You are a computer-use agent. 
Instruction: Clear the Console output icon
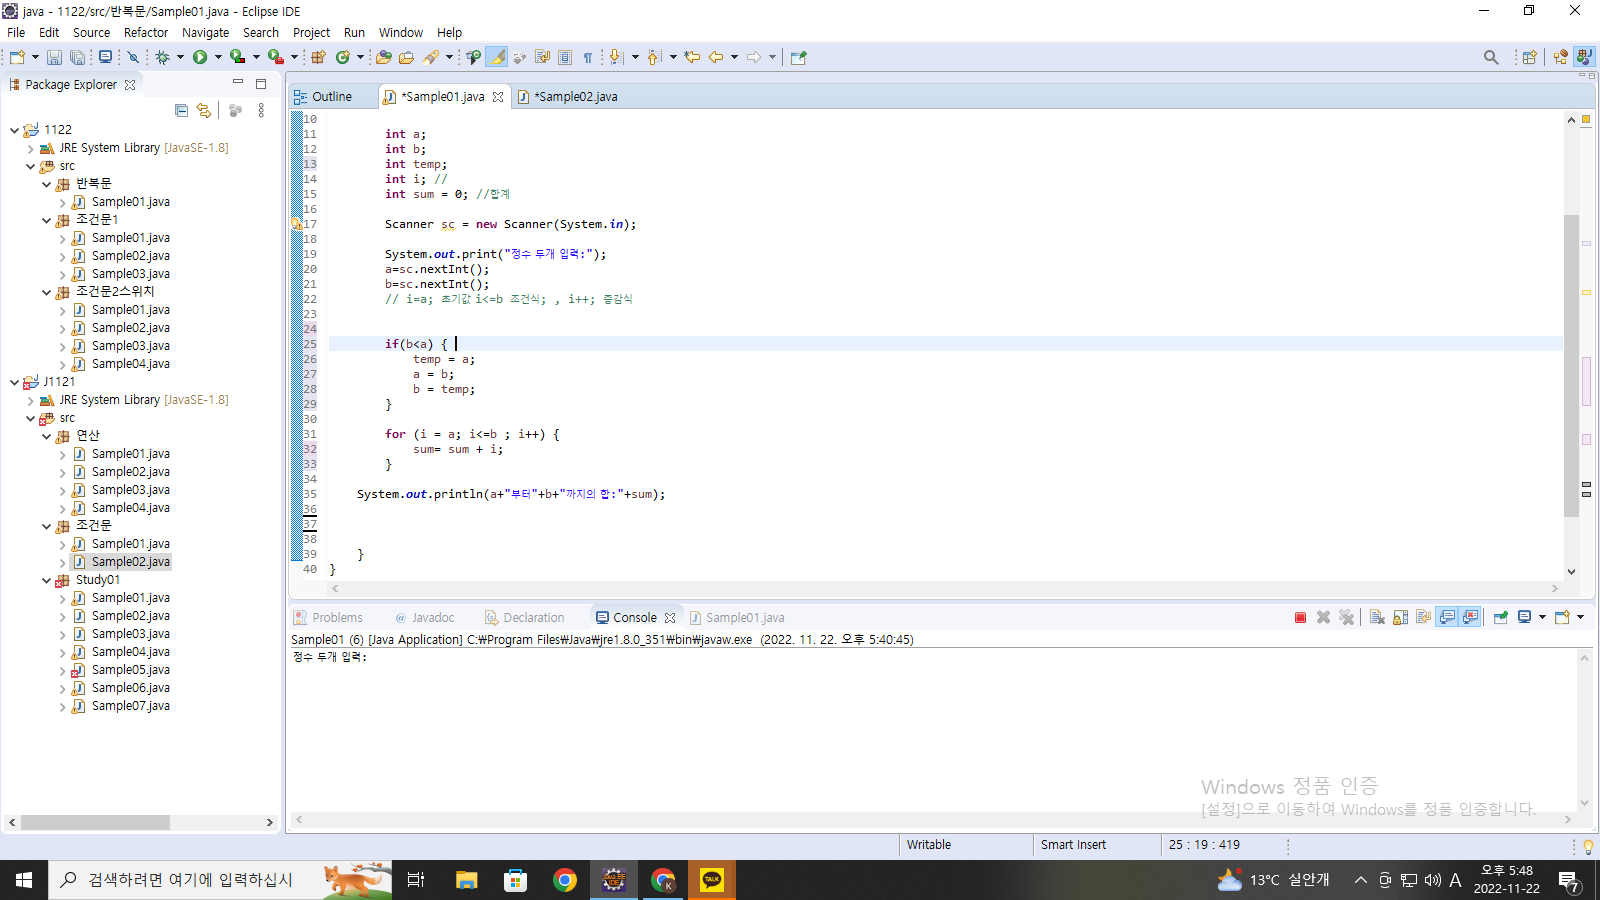point(1377,618)
